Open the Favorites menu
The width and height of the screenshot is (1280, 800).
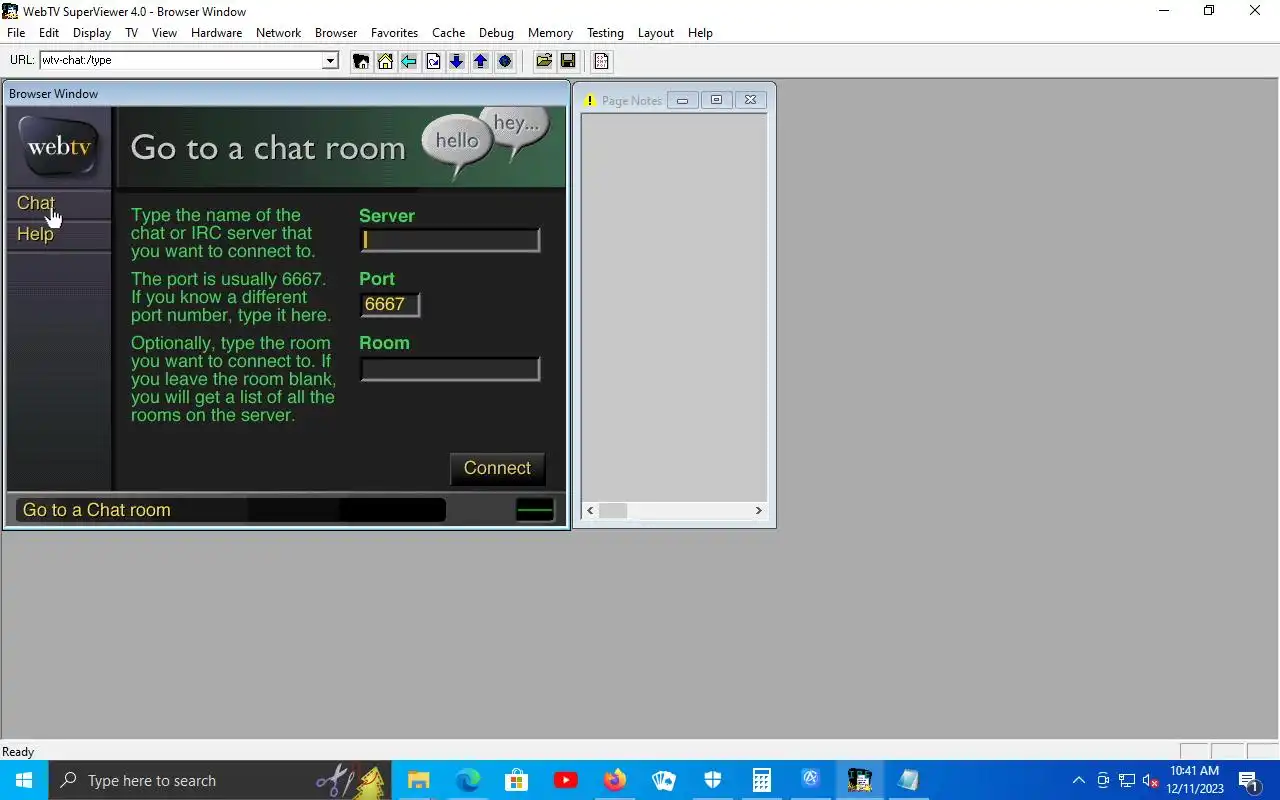(394, 33)
